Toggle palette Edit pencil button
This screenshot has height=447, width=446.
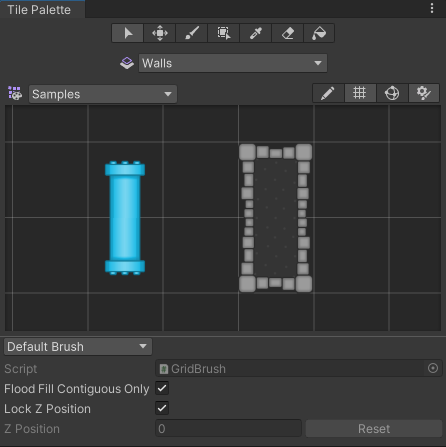tap(328, 93)
